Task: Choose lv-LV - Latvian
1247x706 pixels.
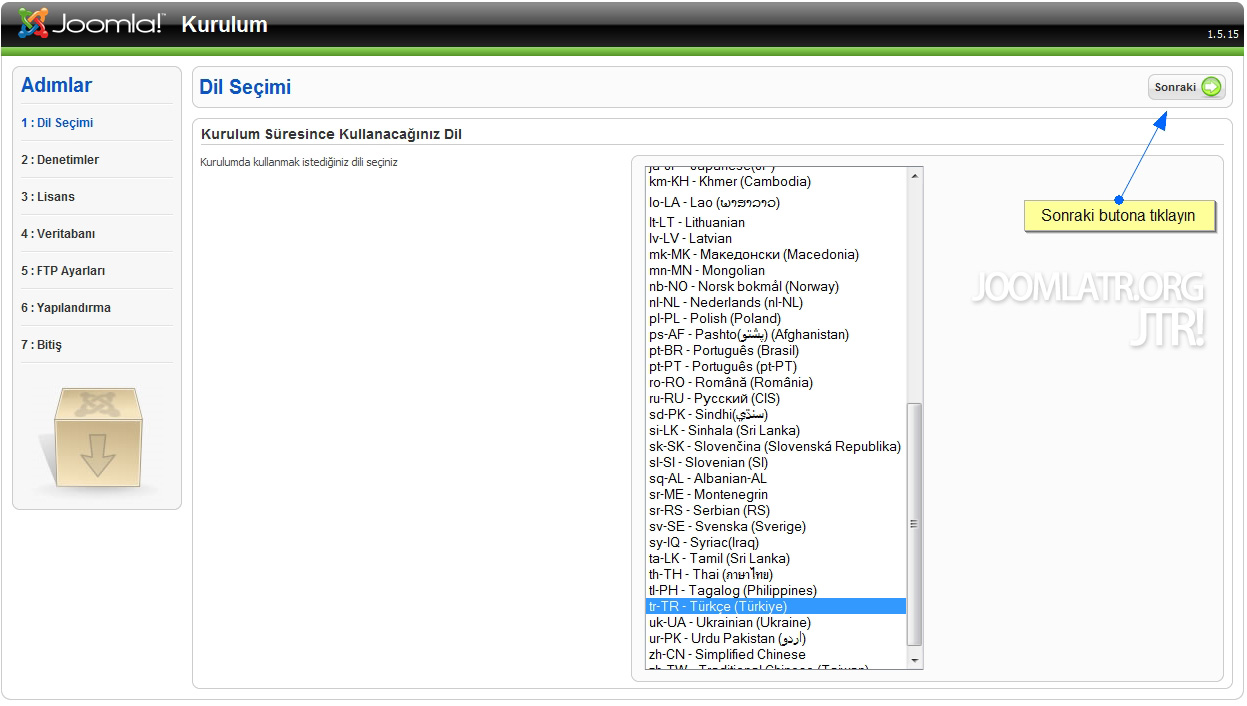Action: [x=776, y=238]
